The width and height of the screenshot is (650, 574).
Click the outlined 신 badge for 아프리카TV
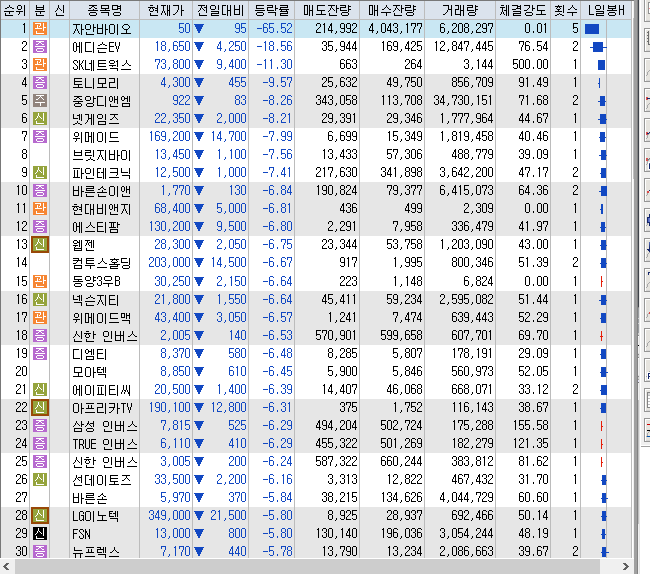click(40, 407)
